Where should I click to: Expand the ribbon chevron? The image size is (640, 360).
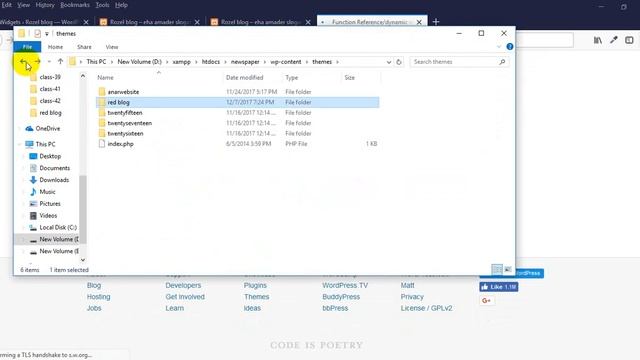[x=499, y=47]
